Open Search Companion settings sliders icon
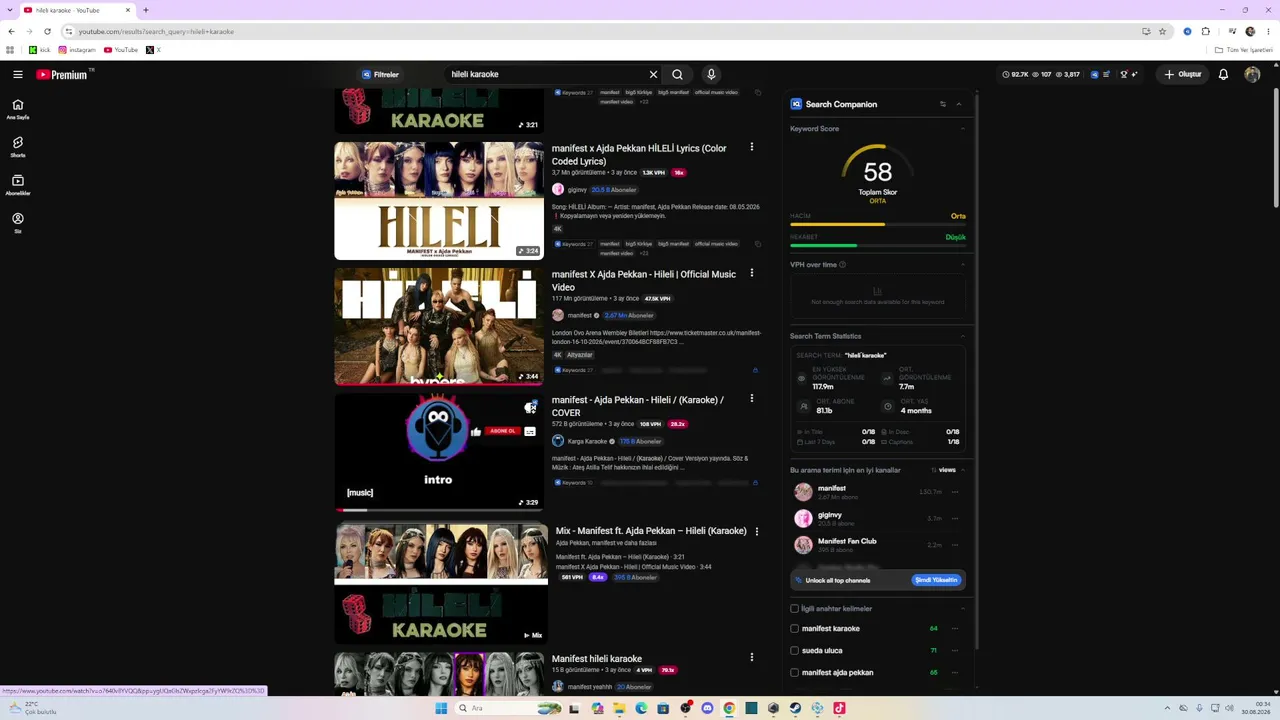The image size is (1280, 720). pyautogui.click(x=942, y=104)
